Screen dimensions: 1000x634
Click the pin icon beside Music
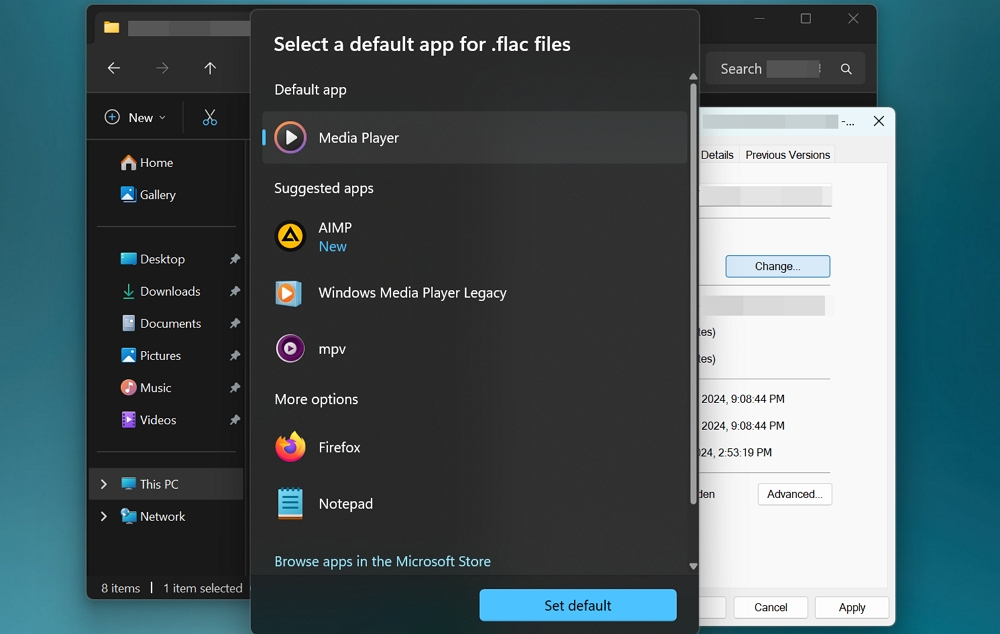[x=235, y=388]
